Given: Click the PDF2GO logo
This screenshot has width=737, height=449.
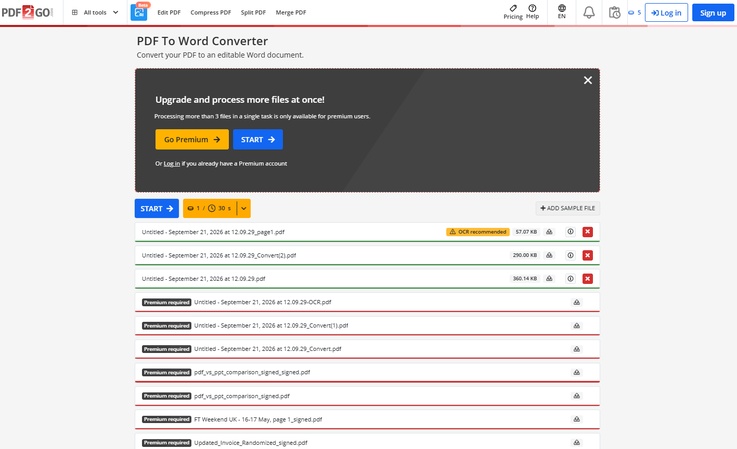Looking at the screenshot, I should click(27, 12).
